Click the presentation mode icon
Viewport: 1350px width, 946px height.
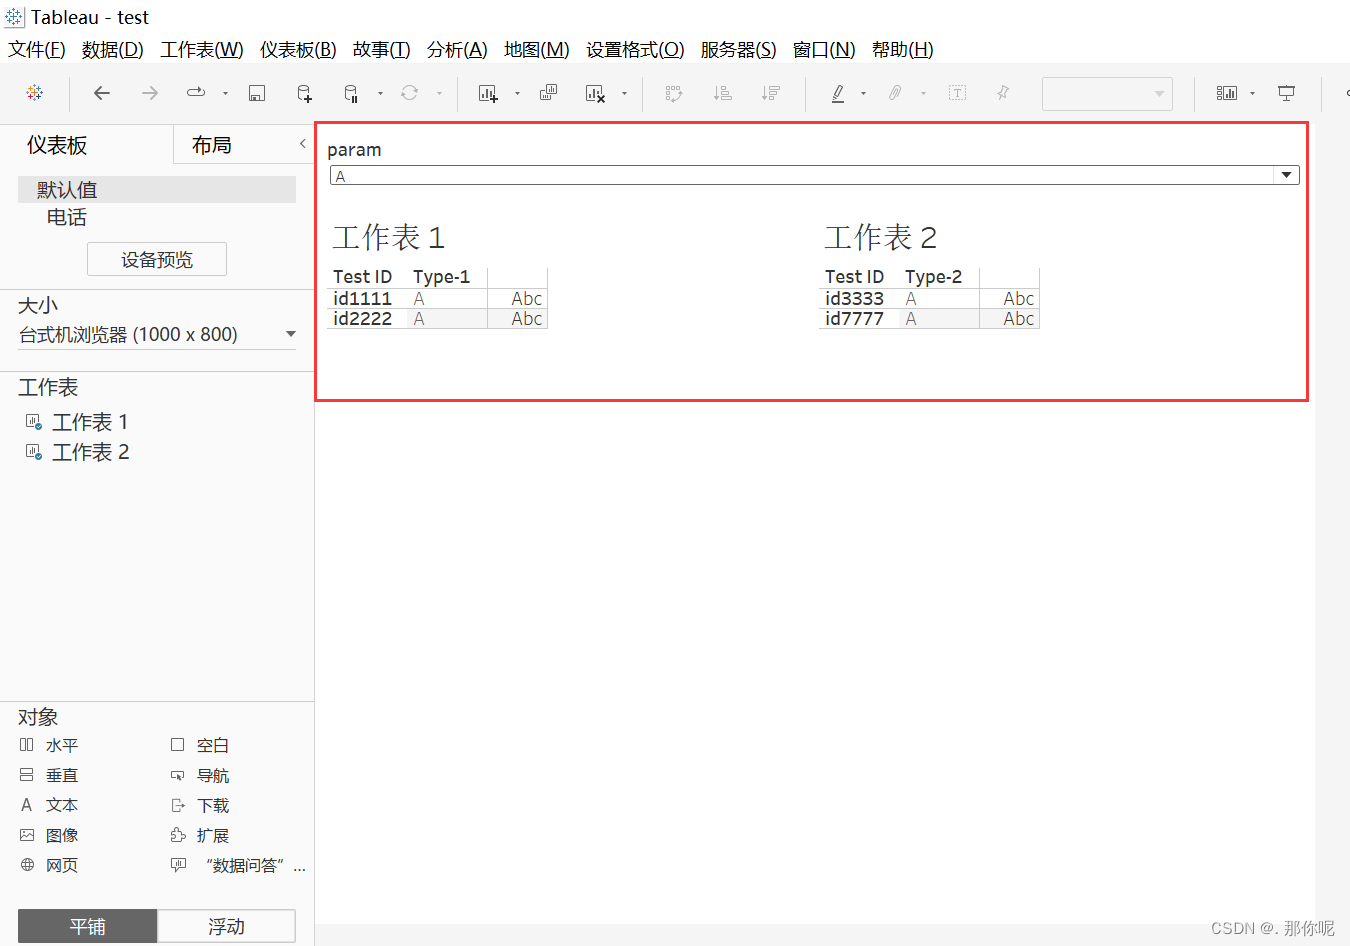tap(1287, 93)
